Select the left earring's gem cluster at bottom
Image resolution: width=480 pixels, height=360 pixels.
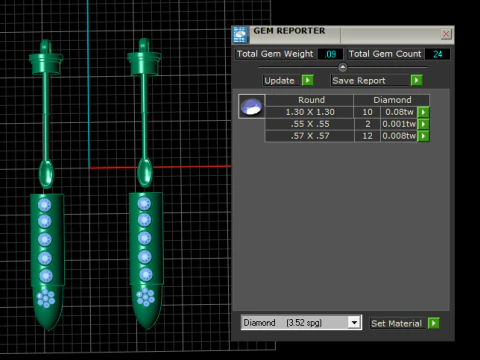[x=46, y=298]
